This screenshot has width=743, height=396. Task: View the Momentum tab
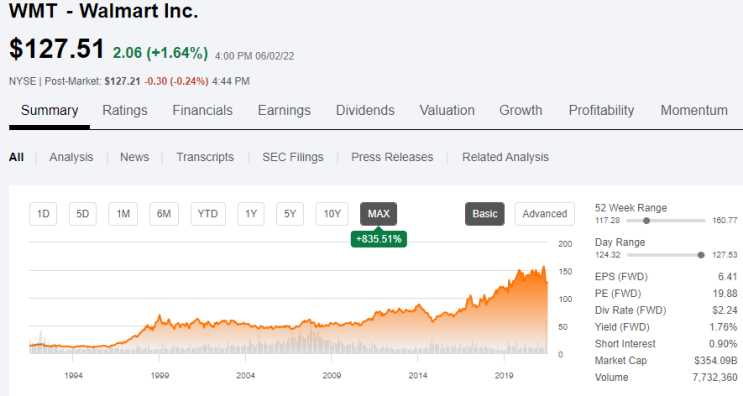click(x=694, y=110)
